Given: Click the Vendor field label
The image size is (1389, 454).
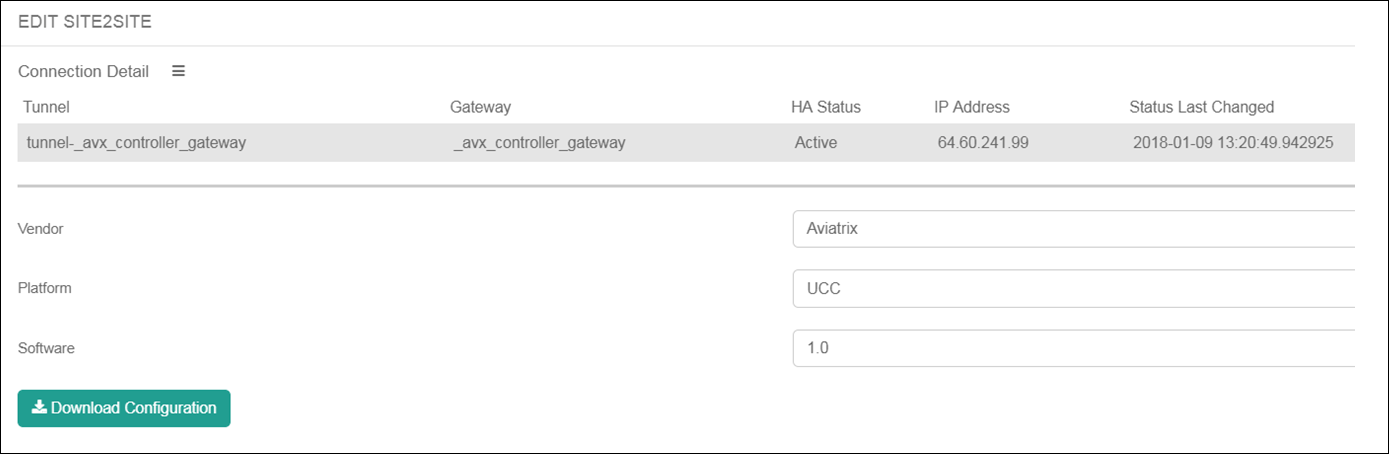Looking at the screenshot, I should click(x=41, y=229).
